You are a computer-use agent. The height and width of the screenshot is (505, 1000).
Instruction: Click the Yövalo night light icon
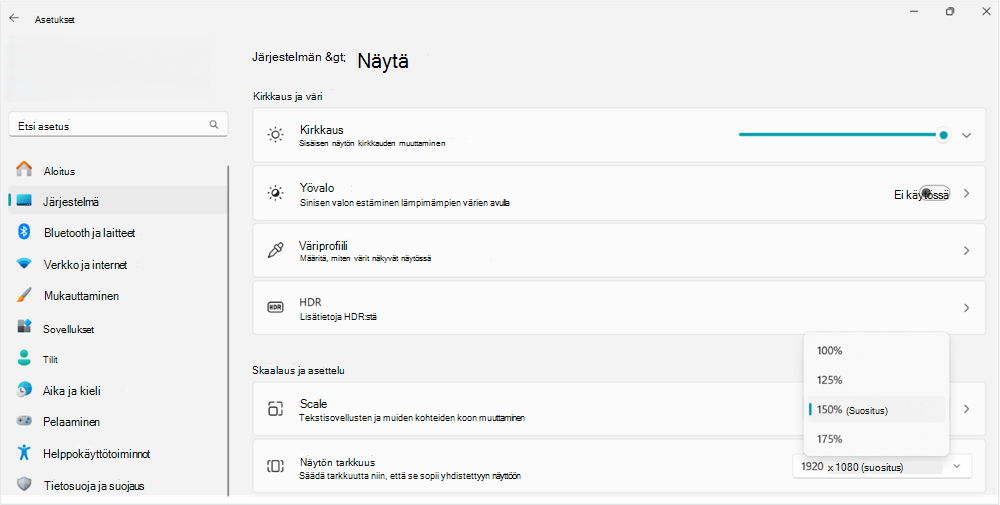(275, 193)
